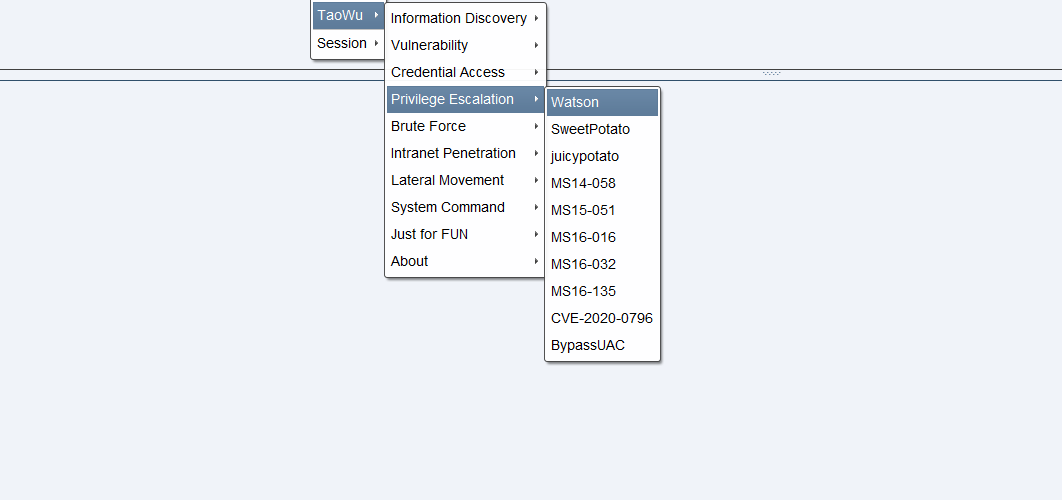Image resolution: width=1062 pixels, height=500 pixels.
Task: Select the MS16-135 item
Action: coord(602,291)
